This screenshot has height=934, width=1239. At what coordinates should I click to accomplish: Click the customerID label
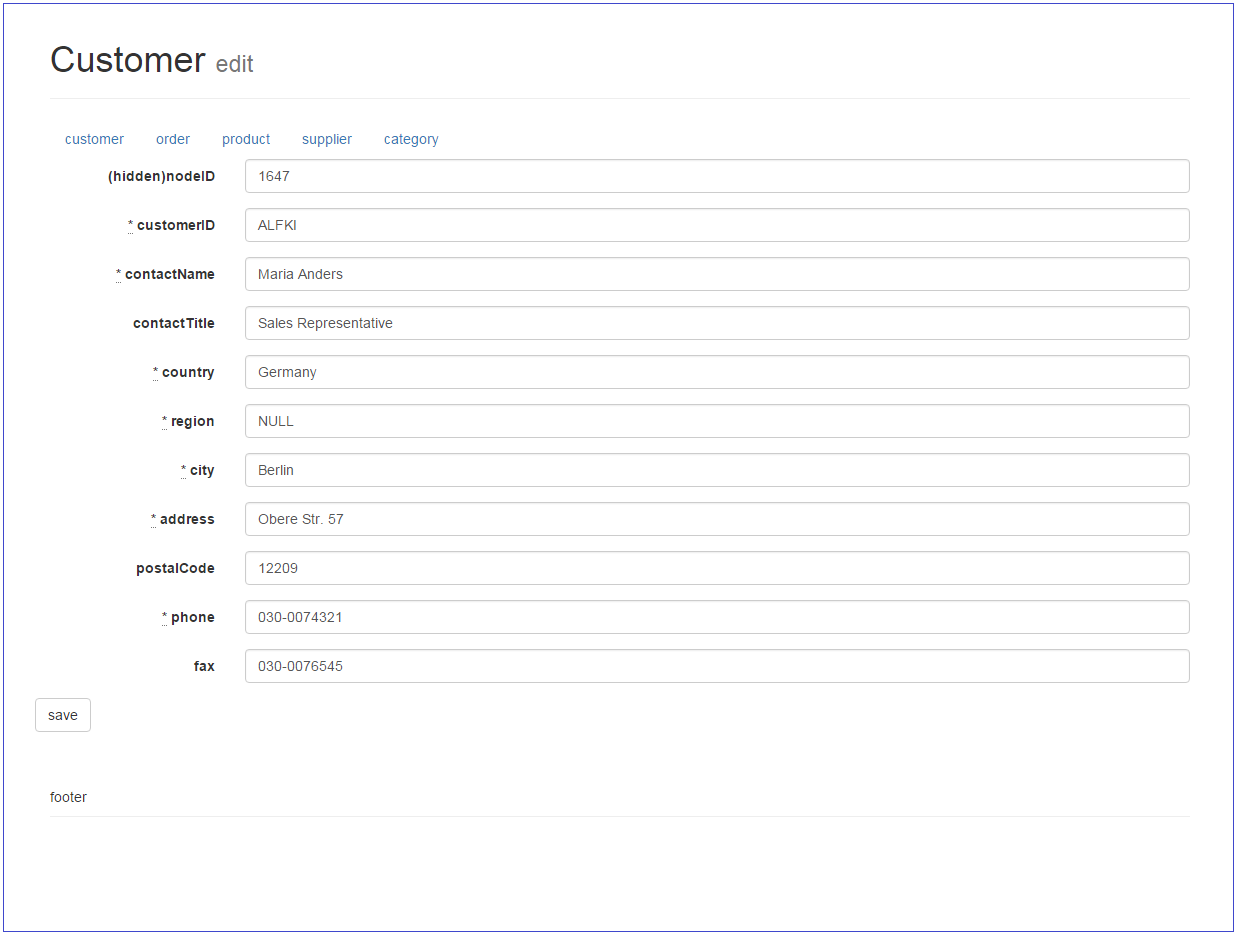click(171, 225)
